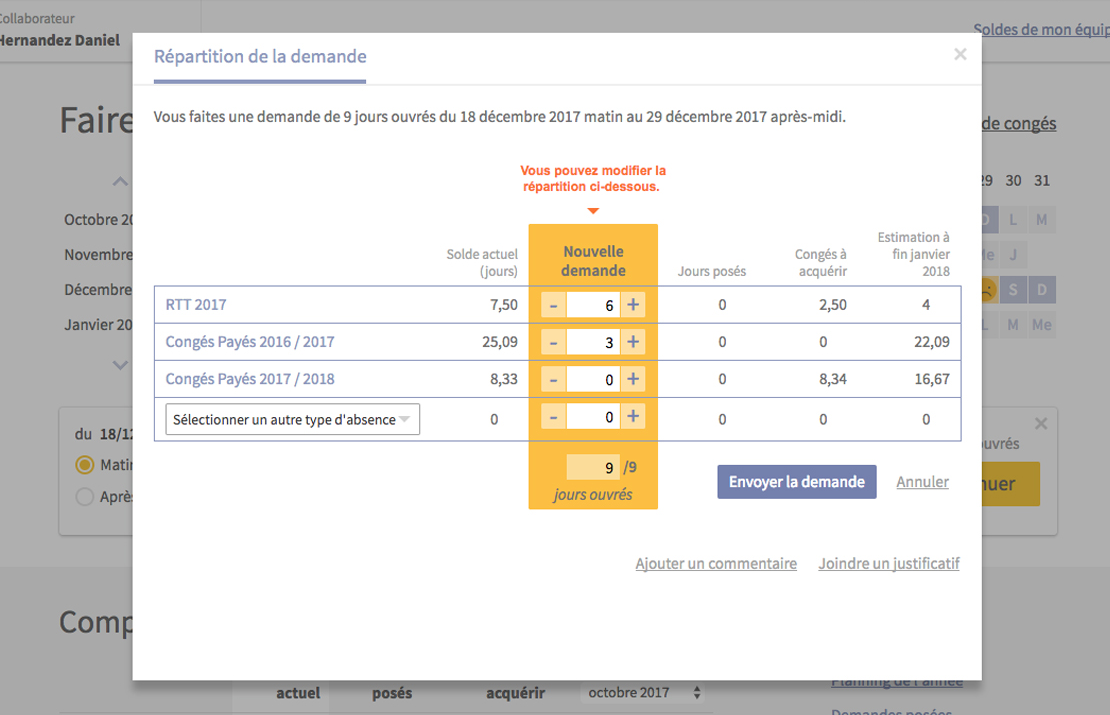Screen dimensions: 1110x715
Task: Click the Nouvelle demande column header
Action: [x=593, y=261]
